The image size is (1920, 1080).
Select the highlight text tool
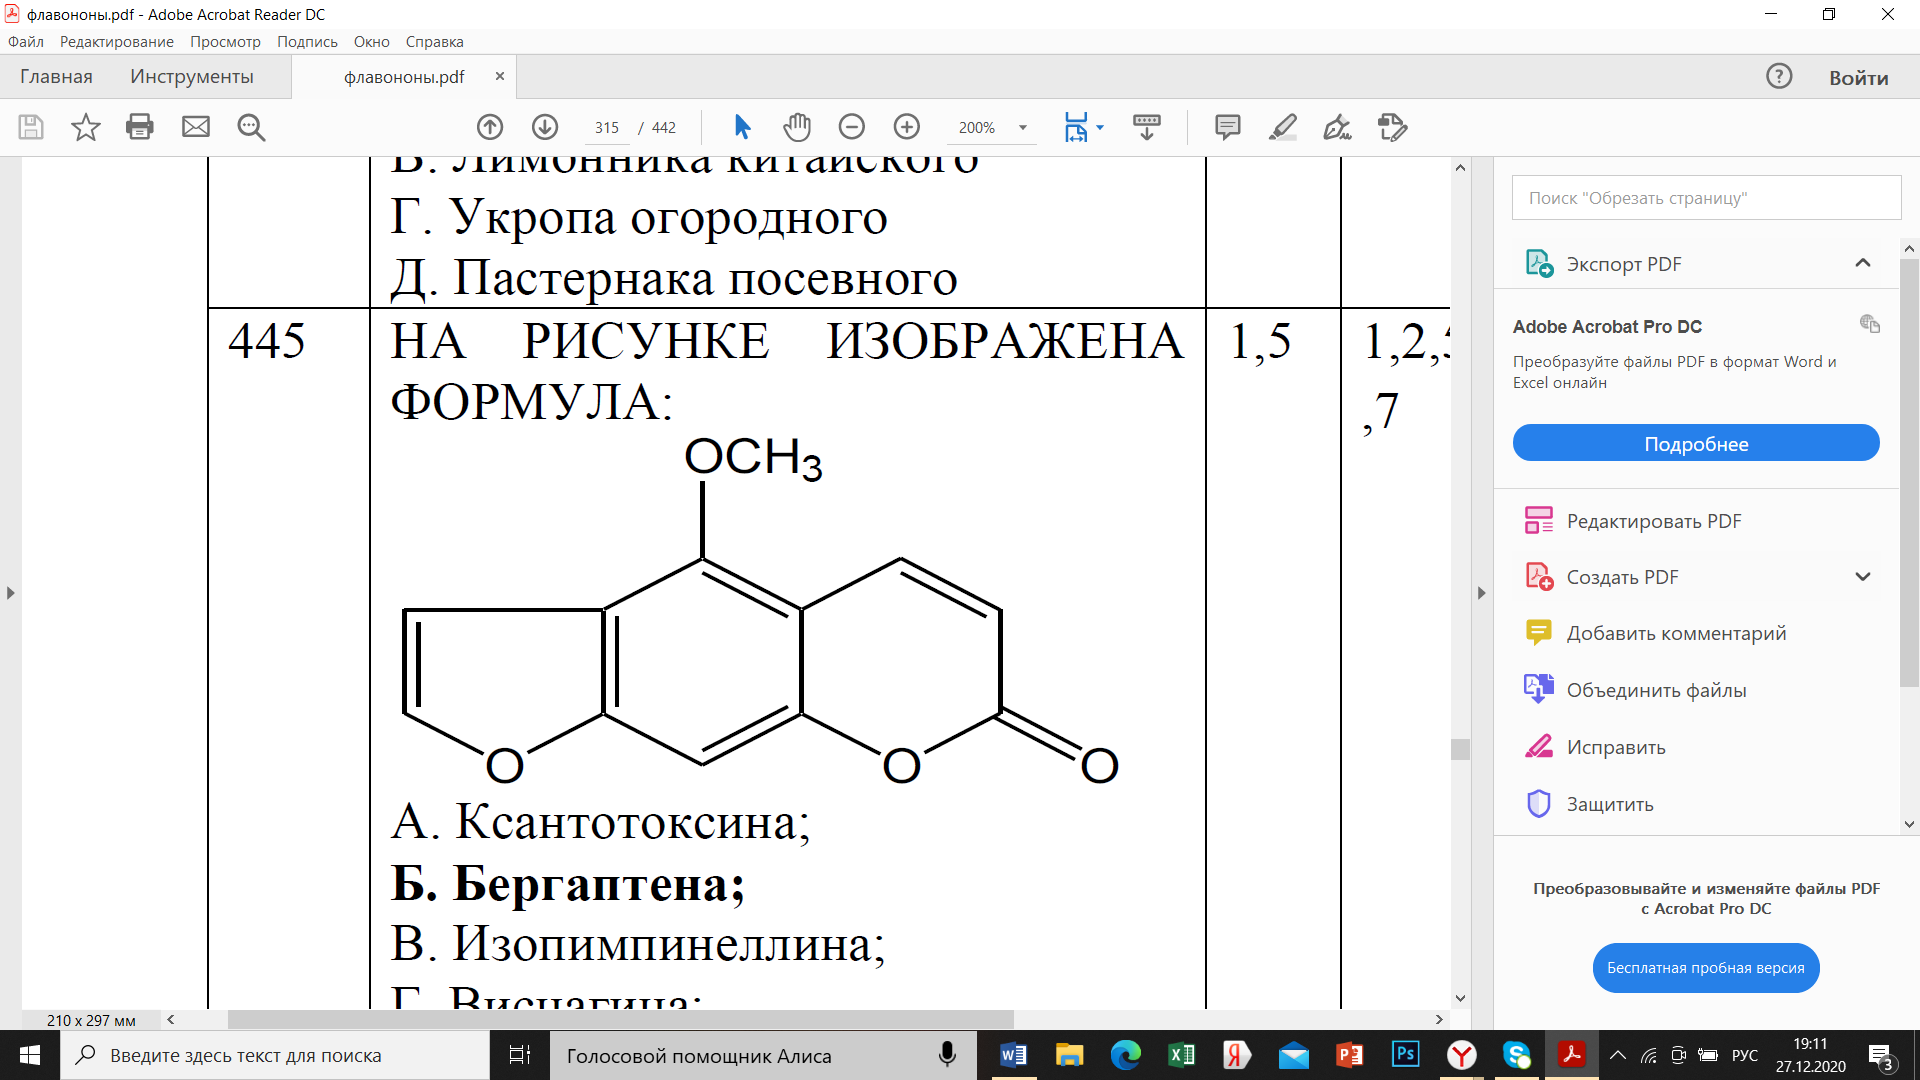(1283, 127)
